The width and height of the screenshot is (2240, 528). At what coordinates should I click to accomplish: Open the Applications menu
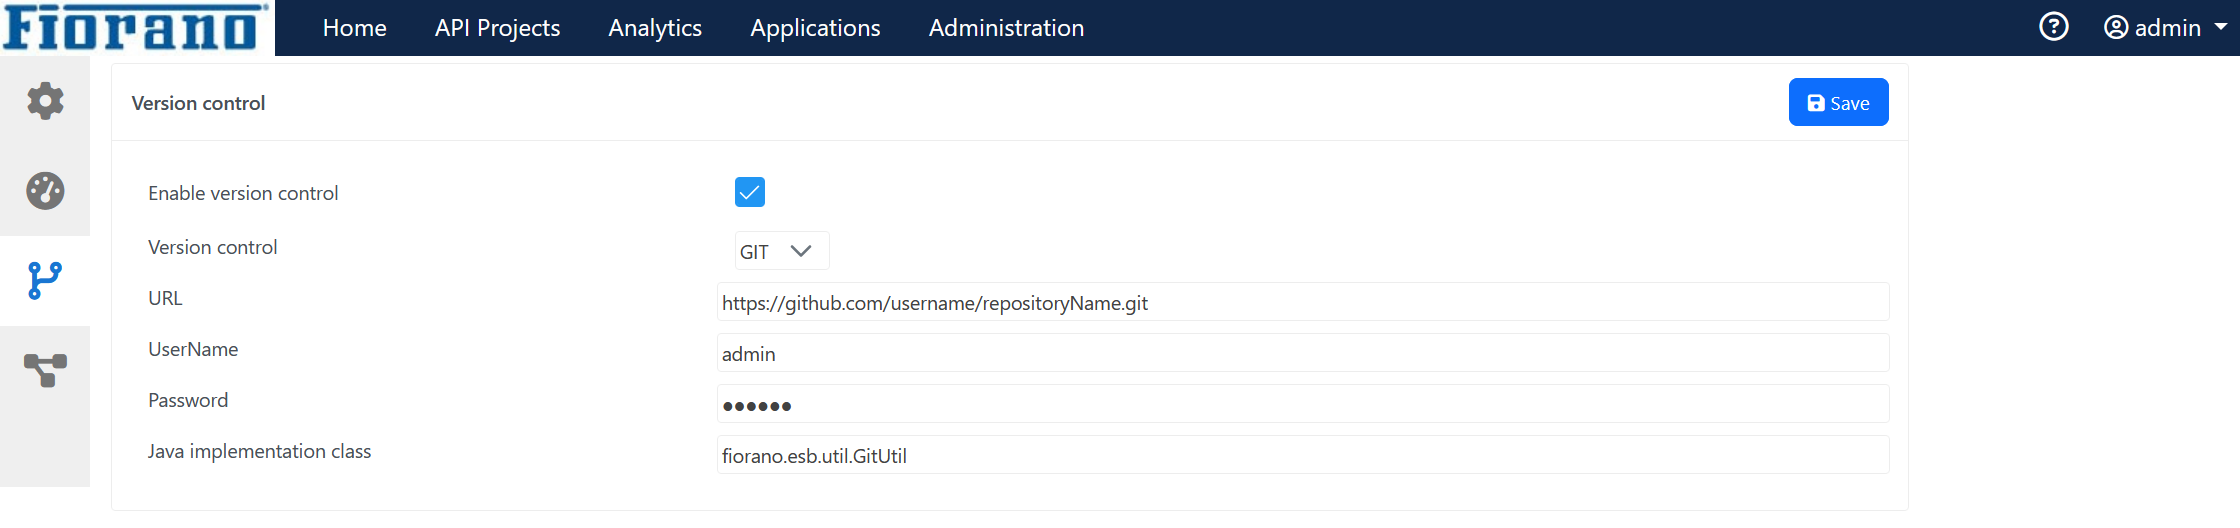tap(815, 28)
